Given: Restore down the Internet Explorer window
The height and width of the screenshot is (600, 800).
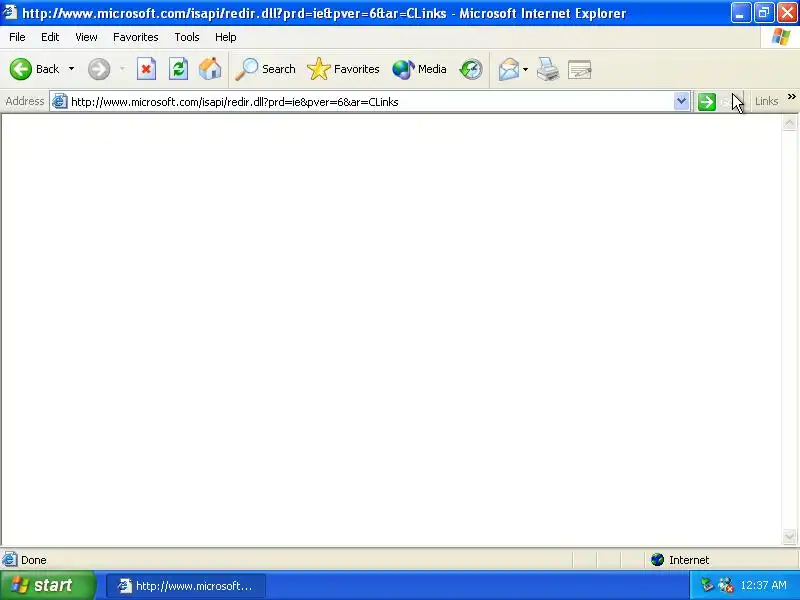Looking at the screenshot, I should 764,13.
